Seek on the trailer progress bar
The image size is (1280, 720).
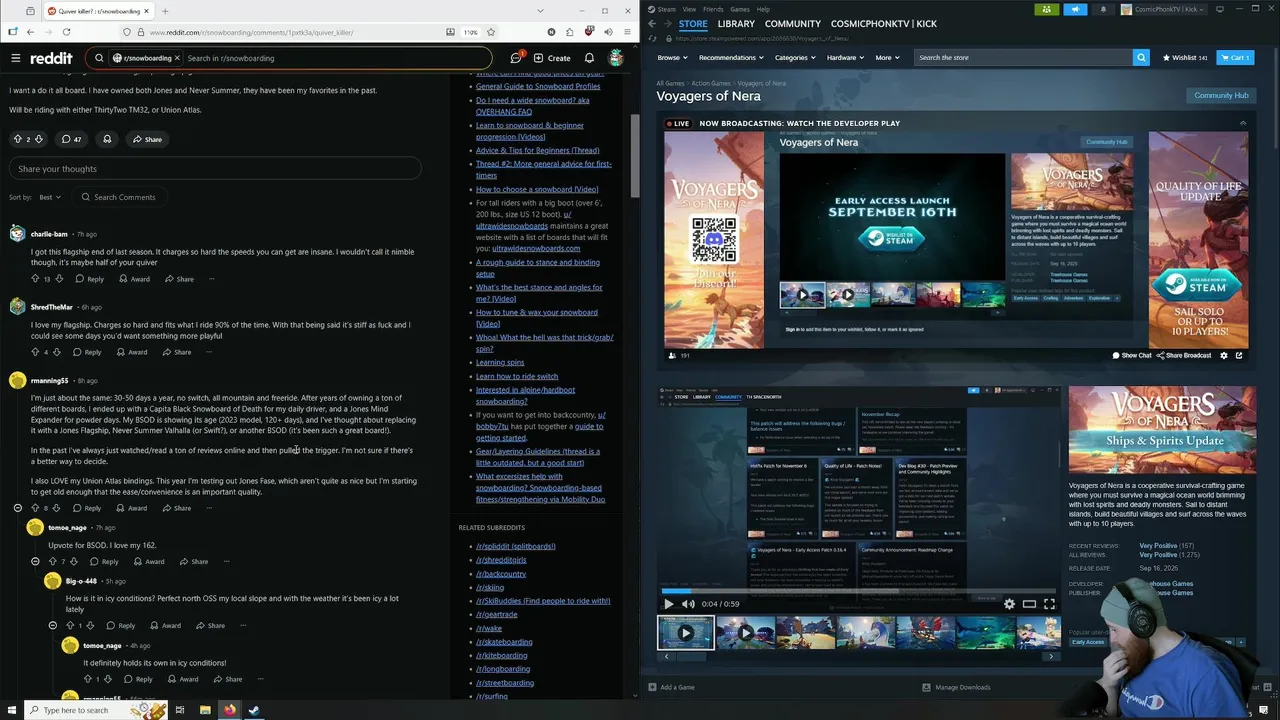858,591
